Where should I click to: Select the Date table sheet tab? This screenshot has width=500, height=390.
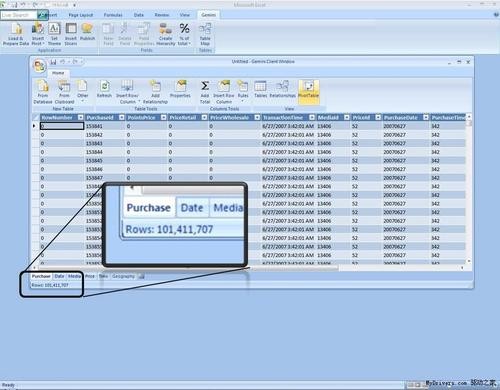click(59, 276)
